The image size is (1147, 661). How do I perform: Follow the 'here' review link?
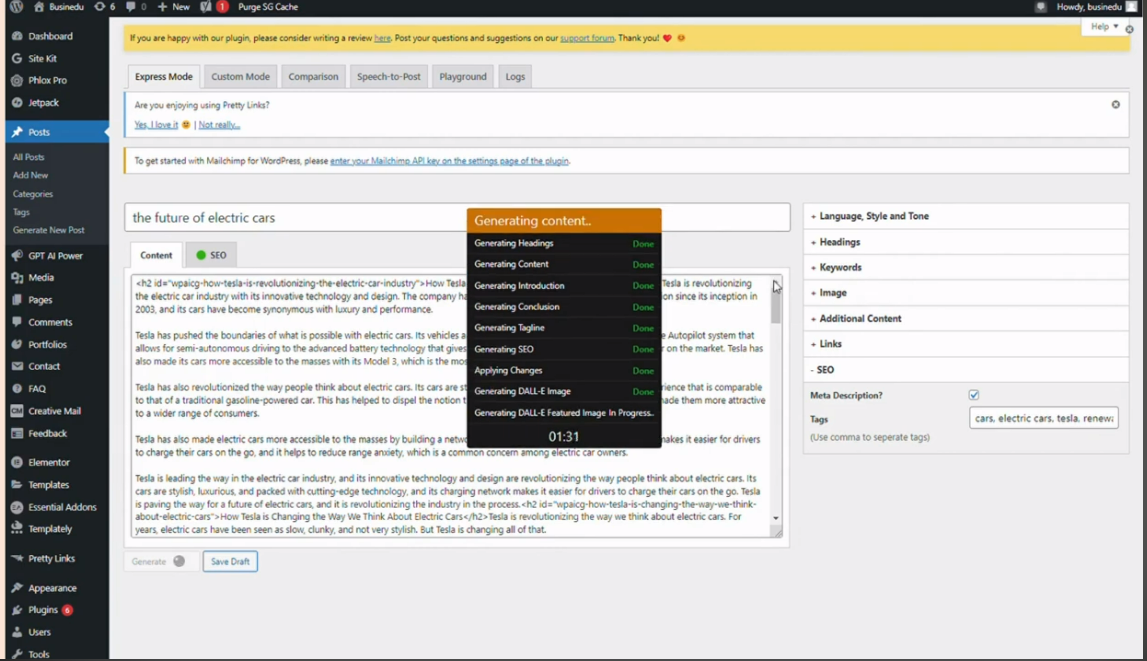coord(383,38)
